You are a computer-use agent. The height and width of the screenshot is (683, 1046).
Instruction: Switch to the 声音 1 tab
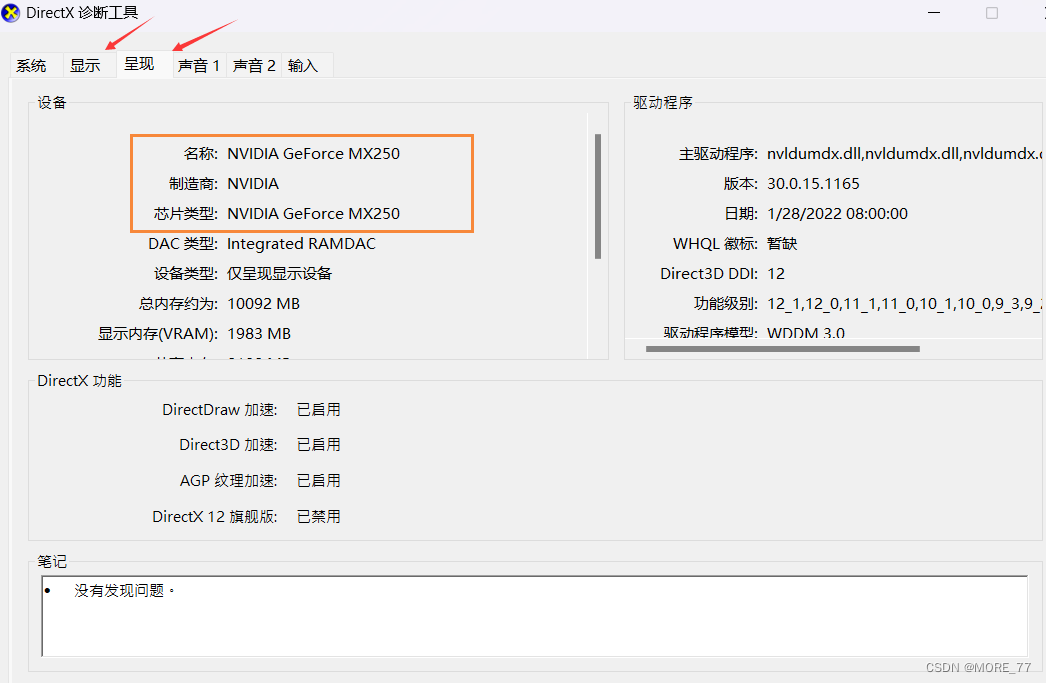tap(199, 65)
